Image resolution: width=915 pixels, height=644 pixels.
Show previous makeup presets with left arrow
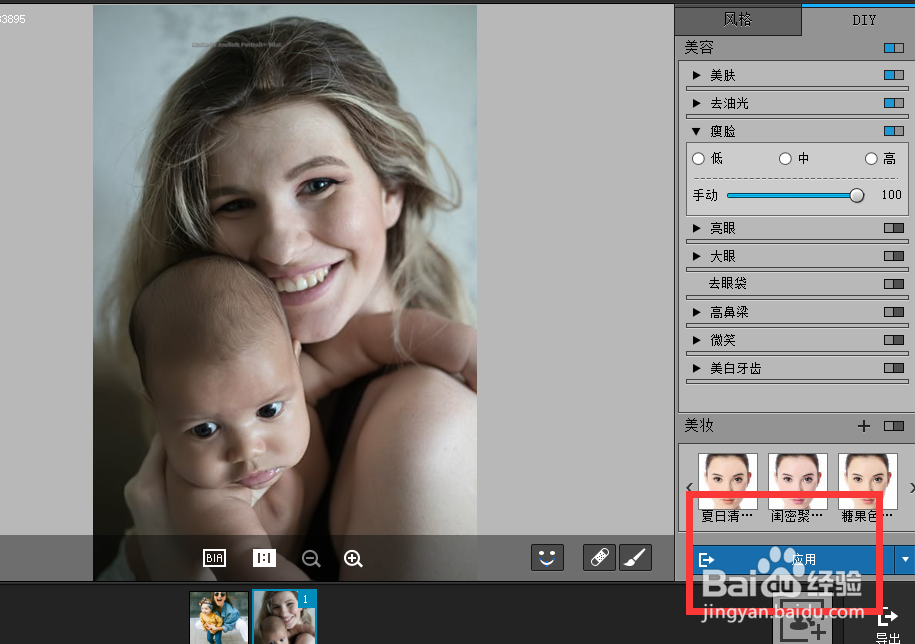tap(689, 487)
